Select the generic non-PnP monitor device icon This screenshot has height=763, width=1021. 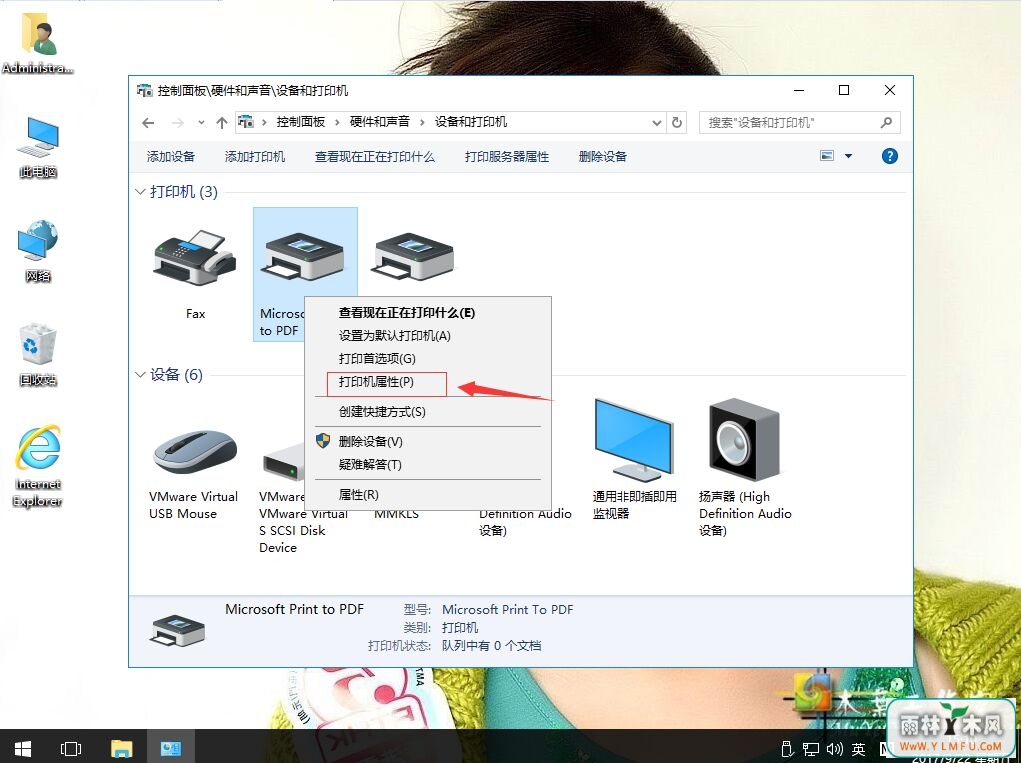tap(634, 439)
